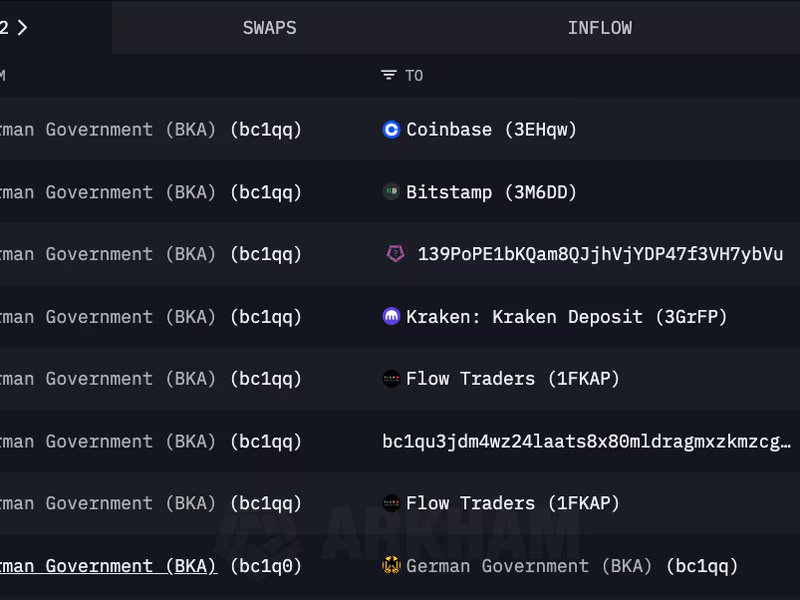The width and height of the screenshot is (800, 600).
Task: Click the Bitstamp logo icon
Action: (x=391, y=192)
